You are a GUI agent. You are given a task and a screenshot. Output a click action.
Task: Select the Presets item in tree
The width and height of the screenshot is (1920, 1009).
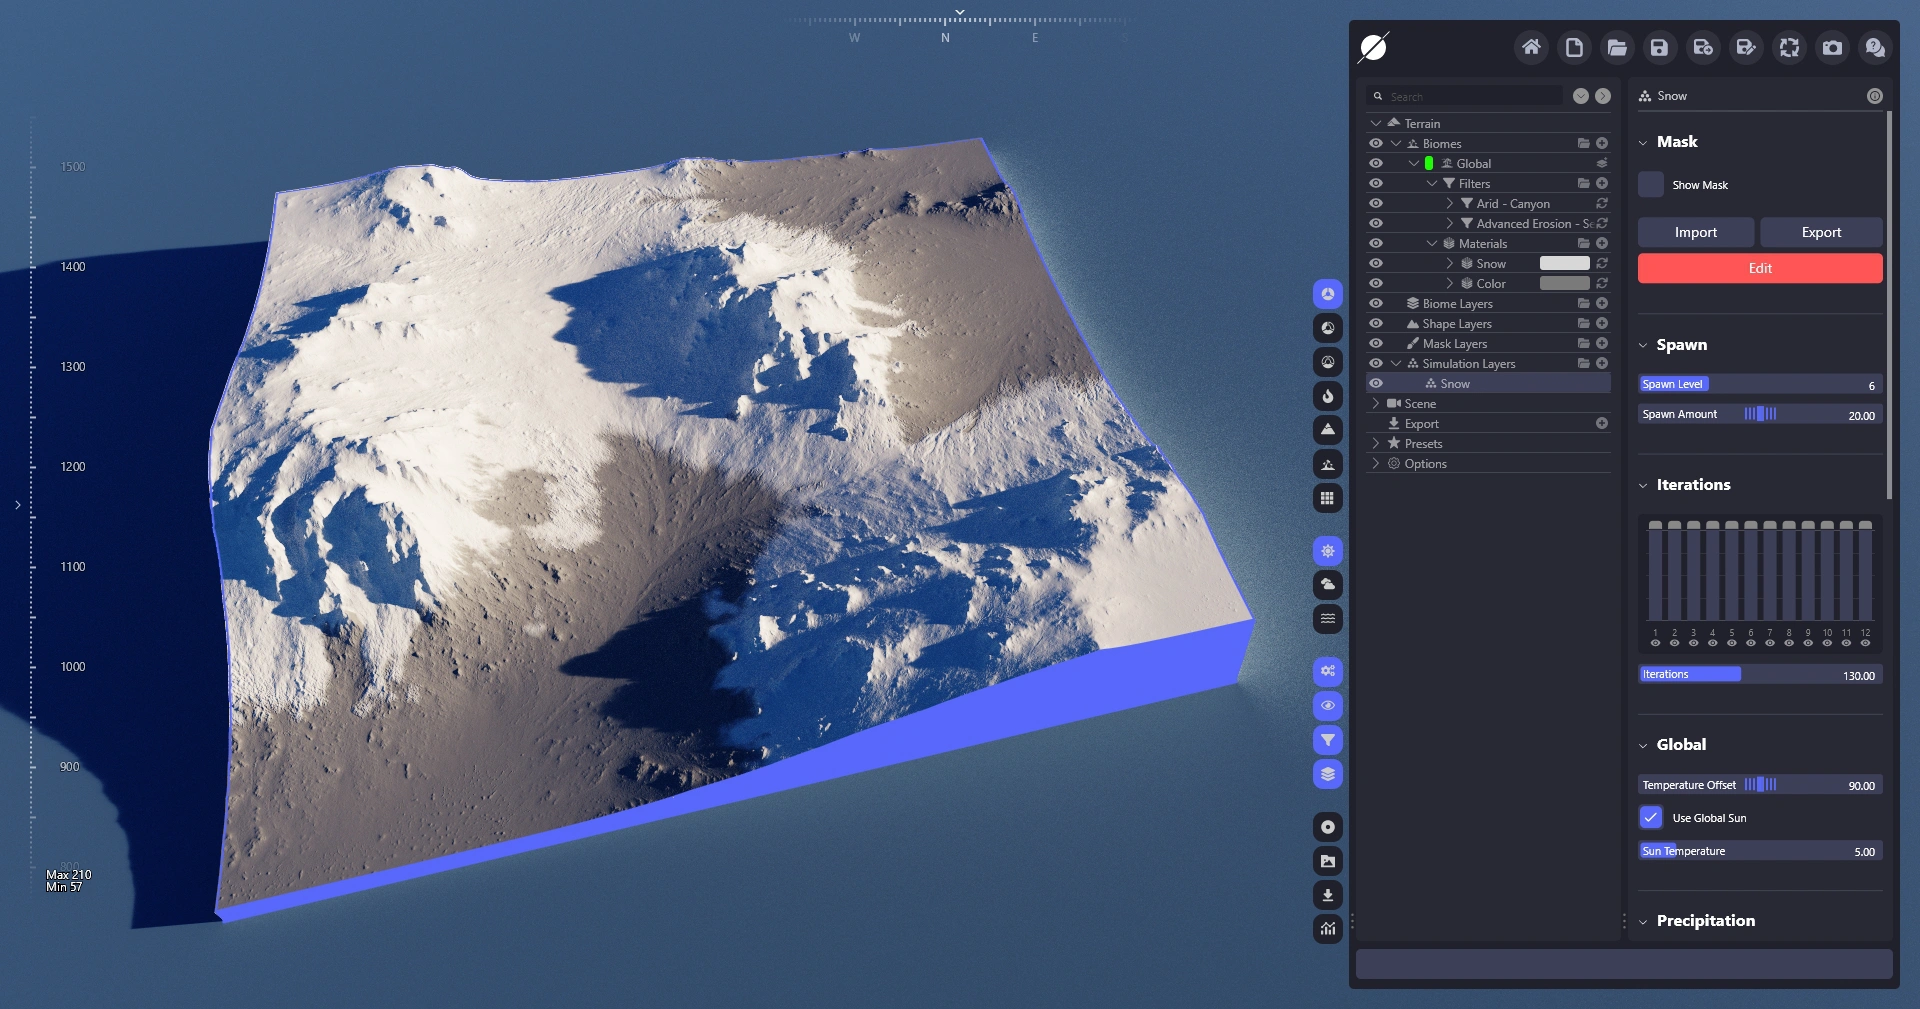pos(1423,443)
